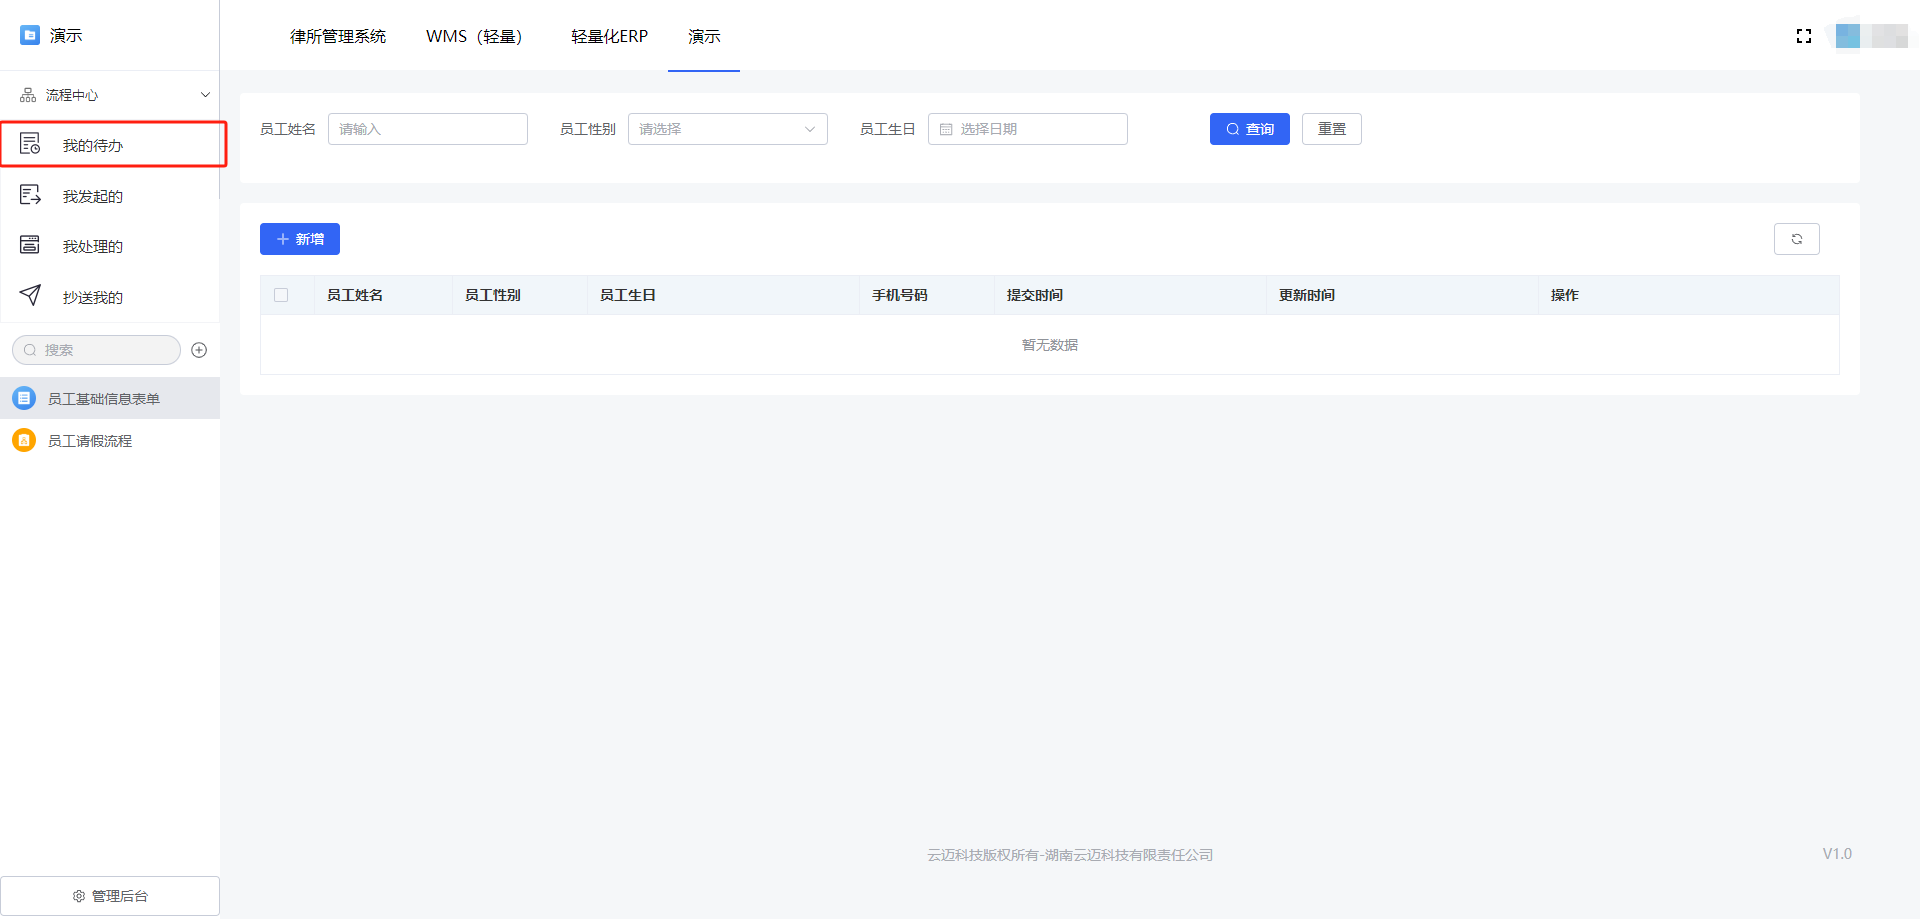Open 抄送我的 in the sidebar

pos(92,297)
